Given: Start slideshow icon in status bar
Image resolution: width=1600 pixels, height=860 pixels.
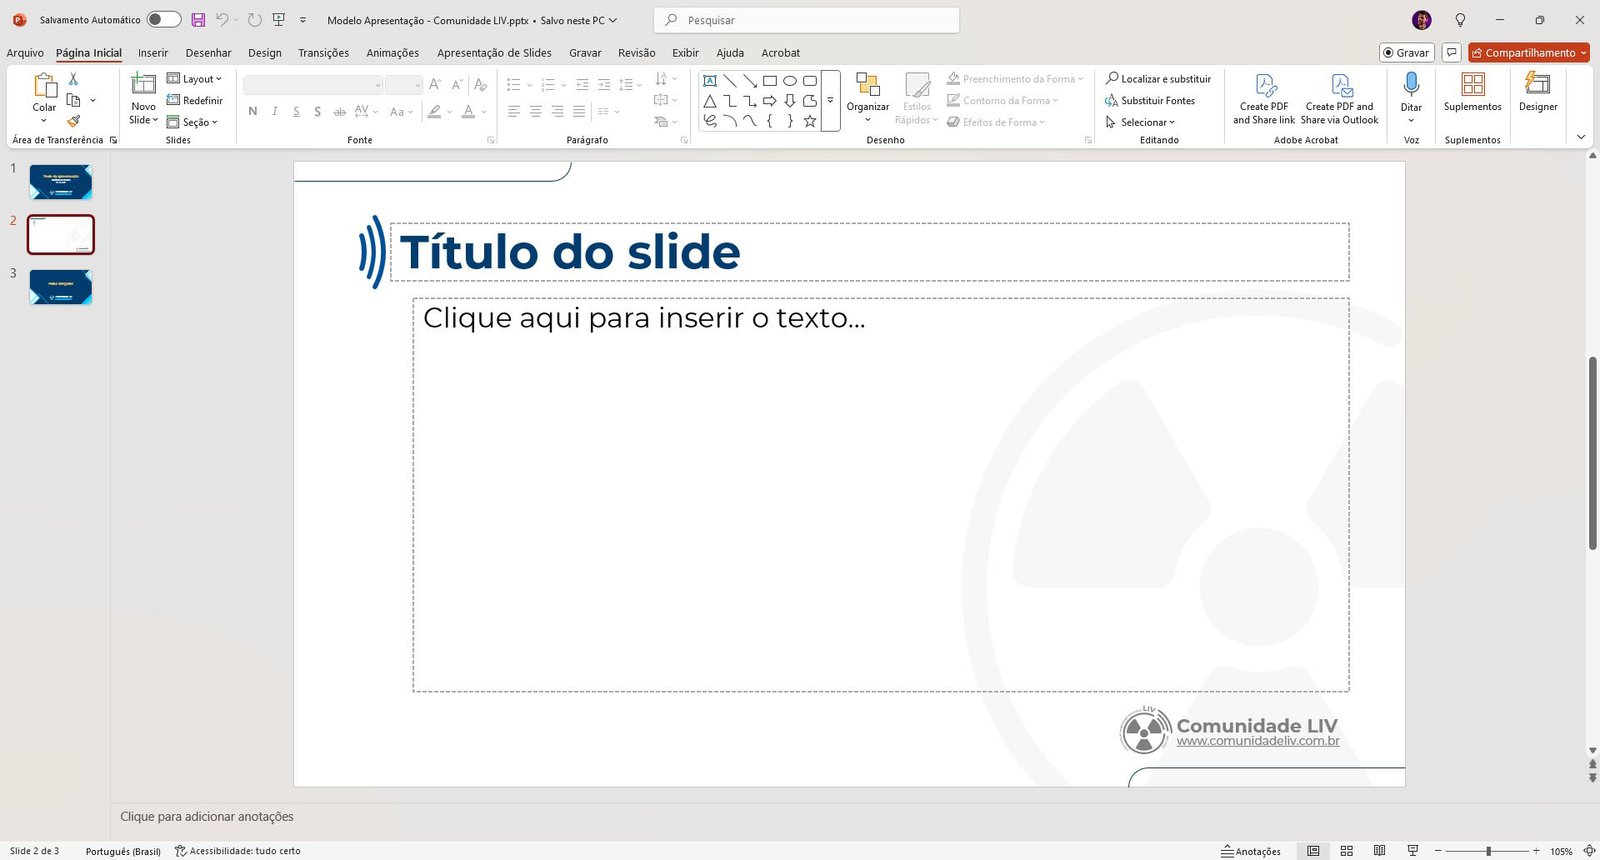Looking at the screenshot, I should (x=1413, y=851).
